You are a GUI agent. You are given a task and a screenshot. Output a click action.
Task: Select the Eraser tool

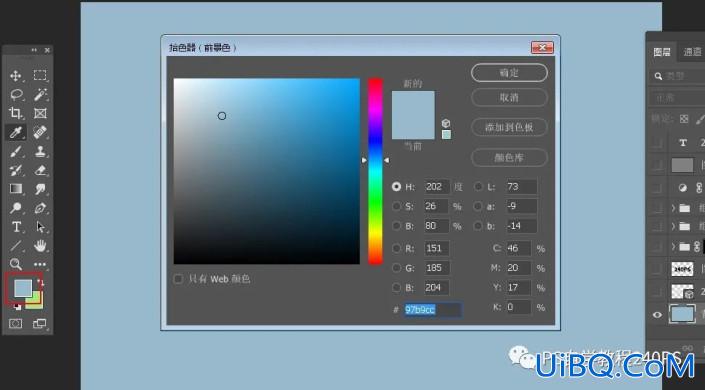point(40,170)
